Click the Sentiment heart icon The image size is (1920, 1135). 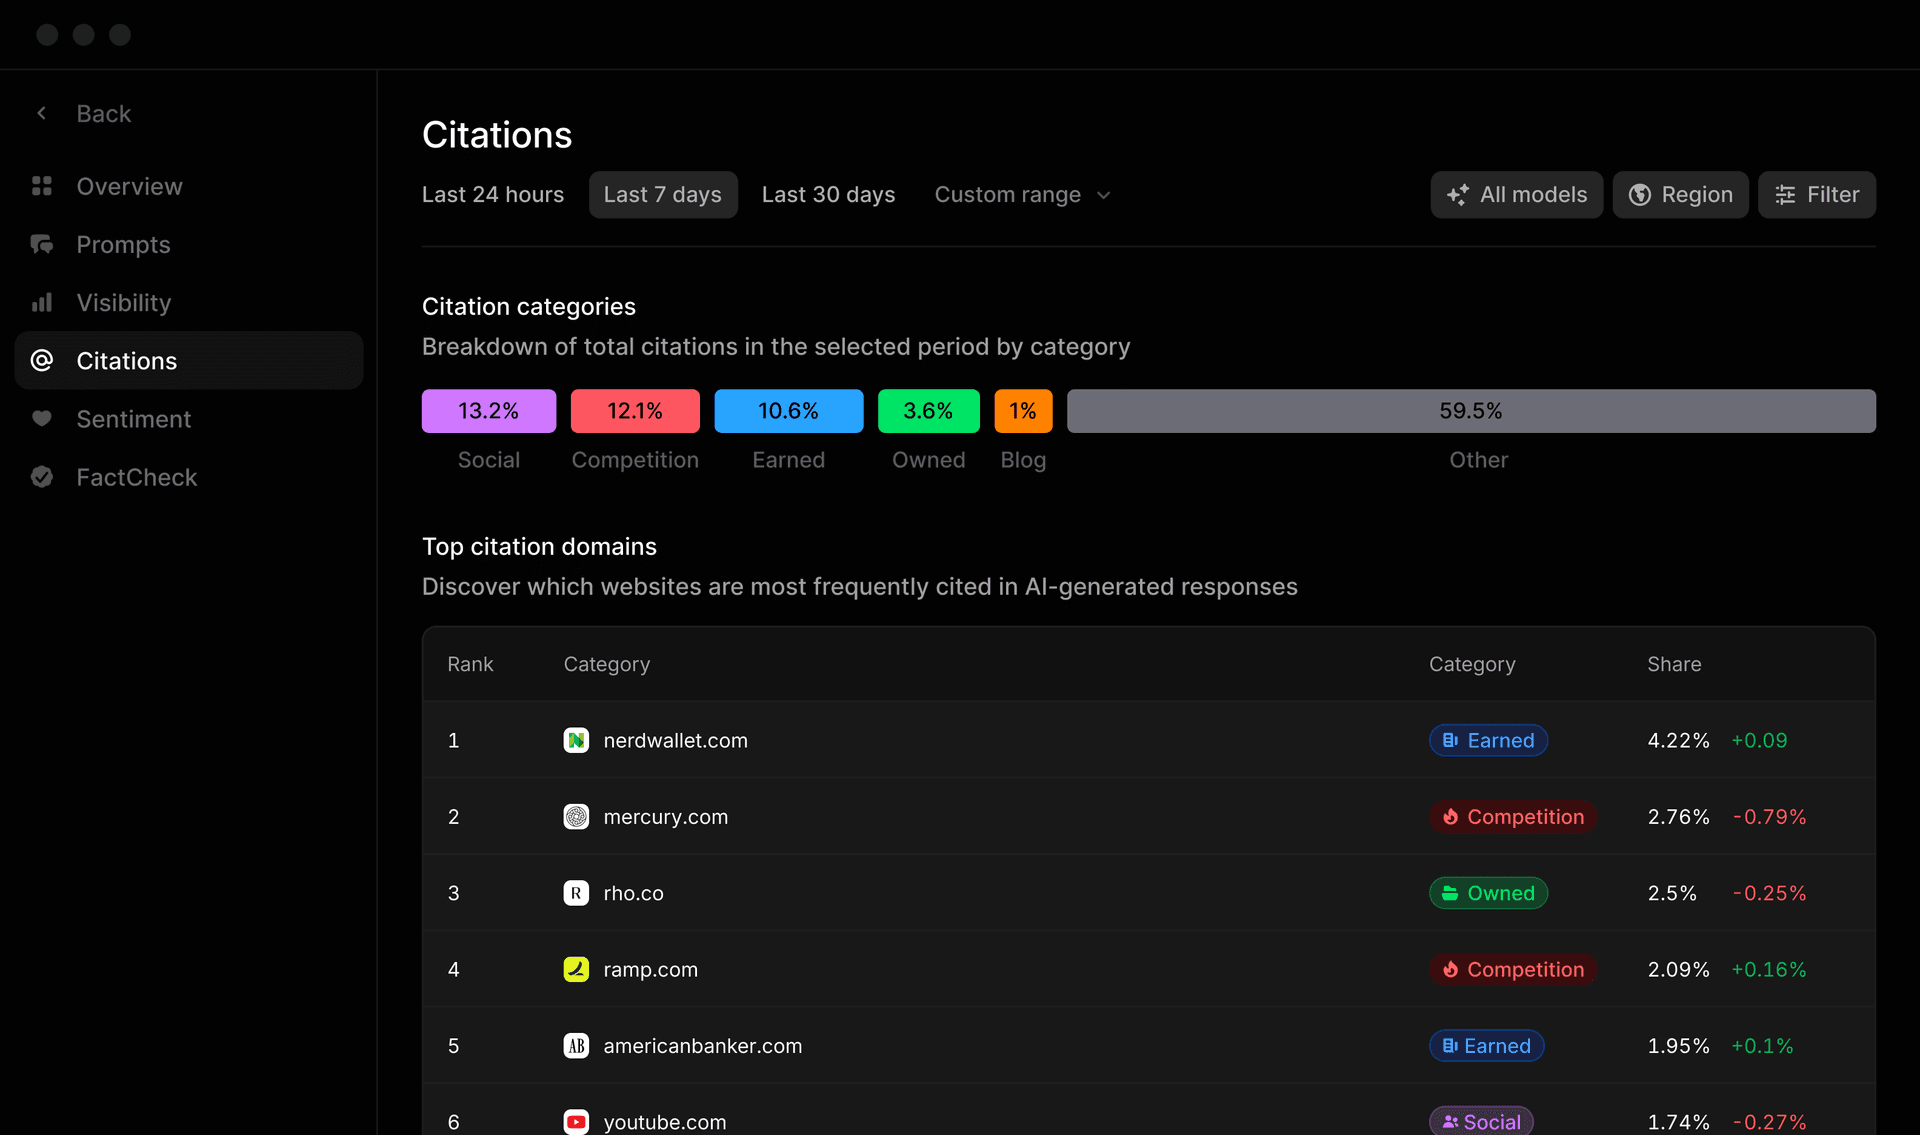click(42, 419)
